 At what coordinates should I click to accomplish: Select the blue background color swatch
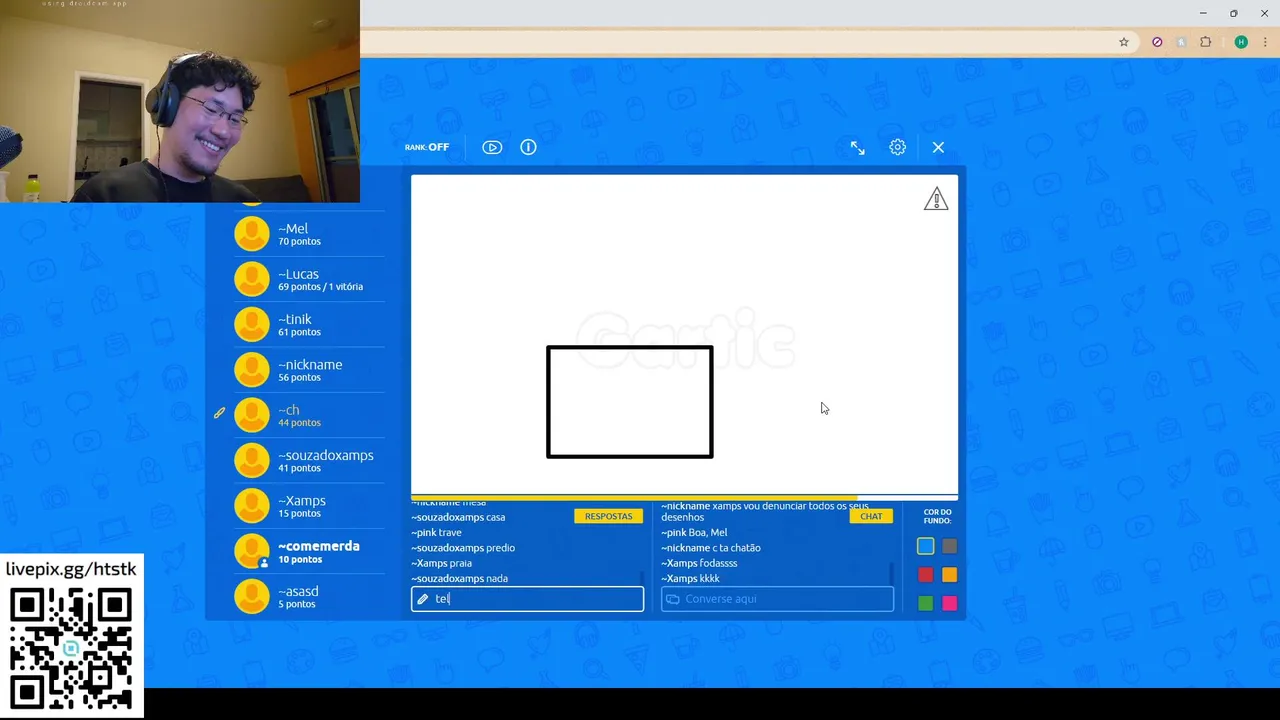click(x=926, y=546)
